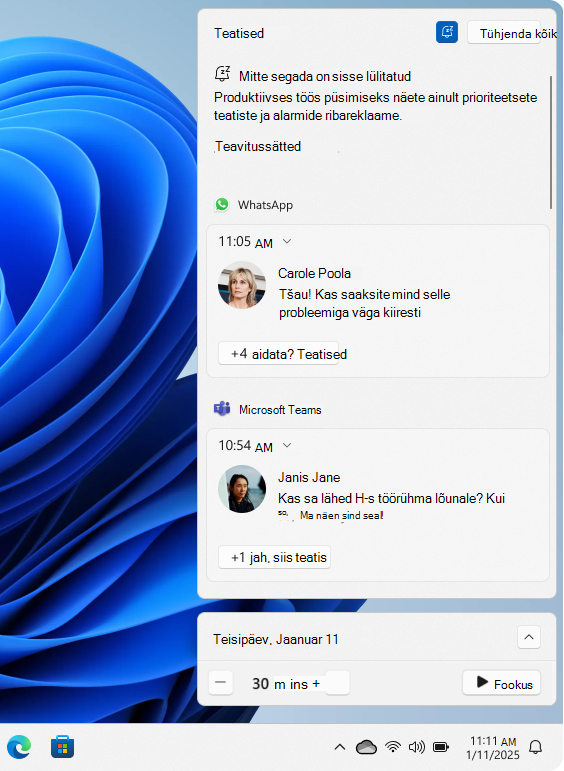
Task: Toggle the Do Not Disturb bell icon
Action: tap(446, 32)
